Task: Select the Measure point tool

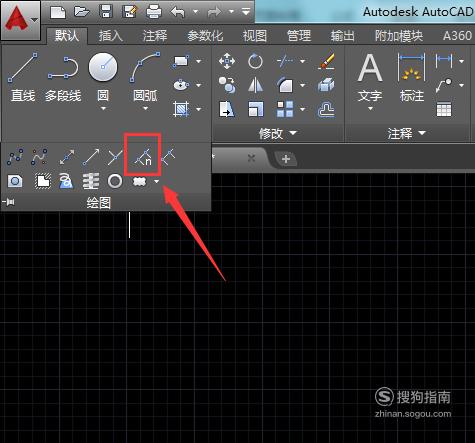Action: [168, 157]
